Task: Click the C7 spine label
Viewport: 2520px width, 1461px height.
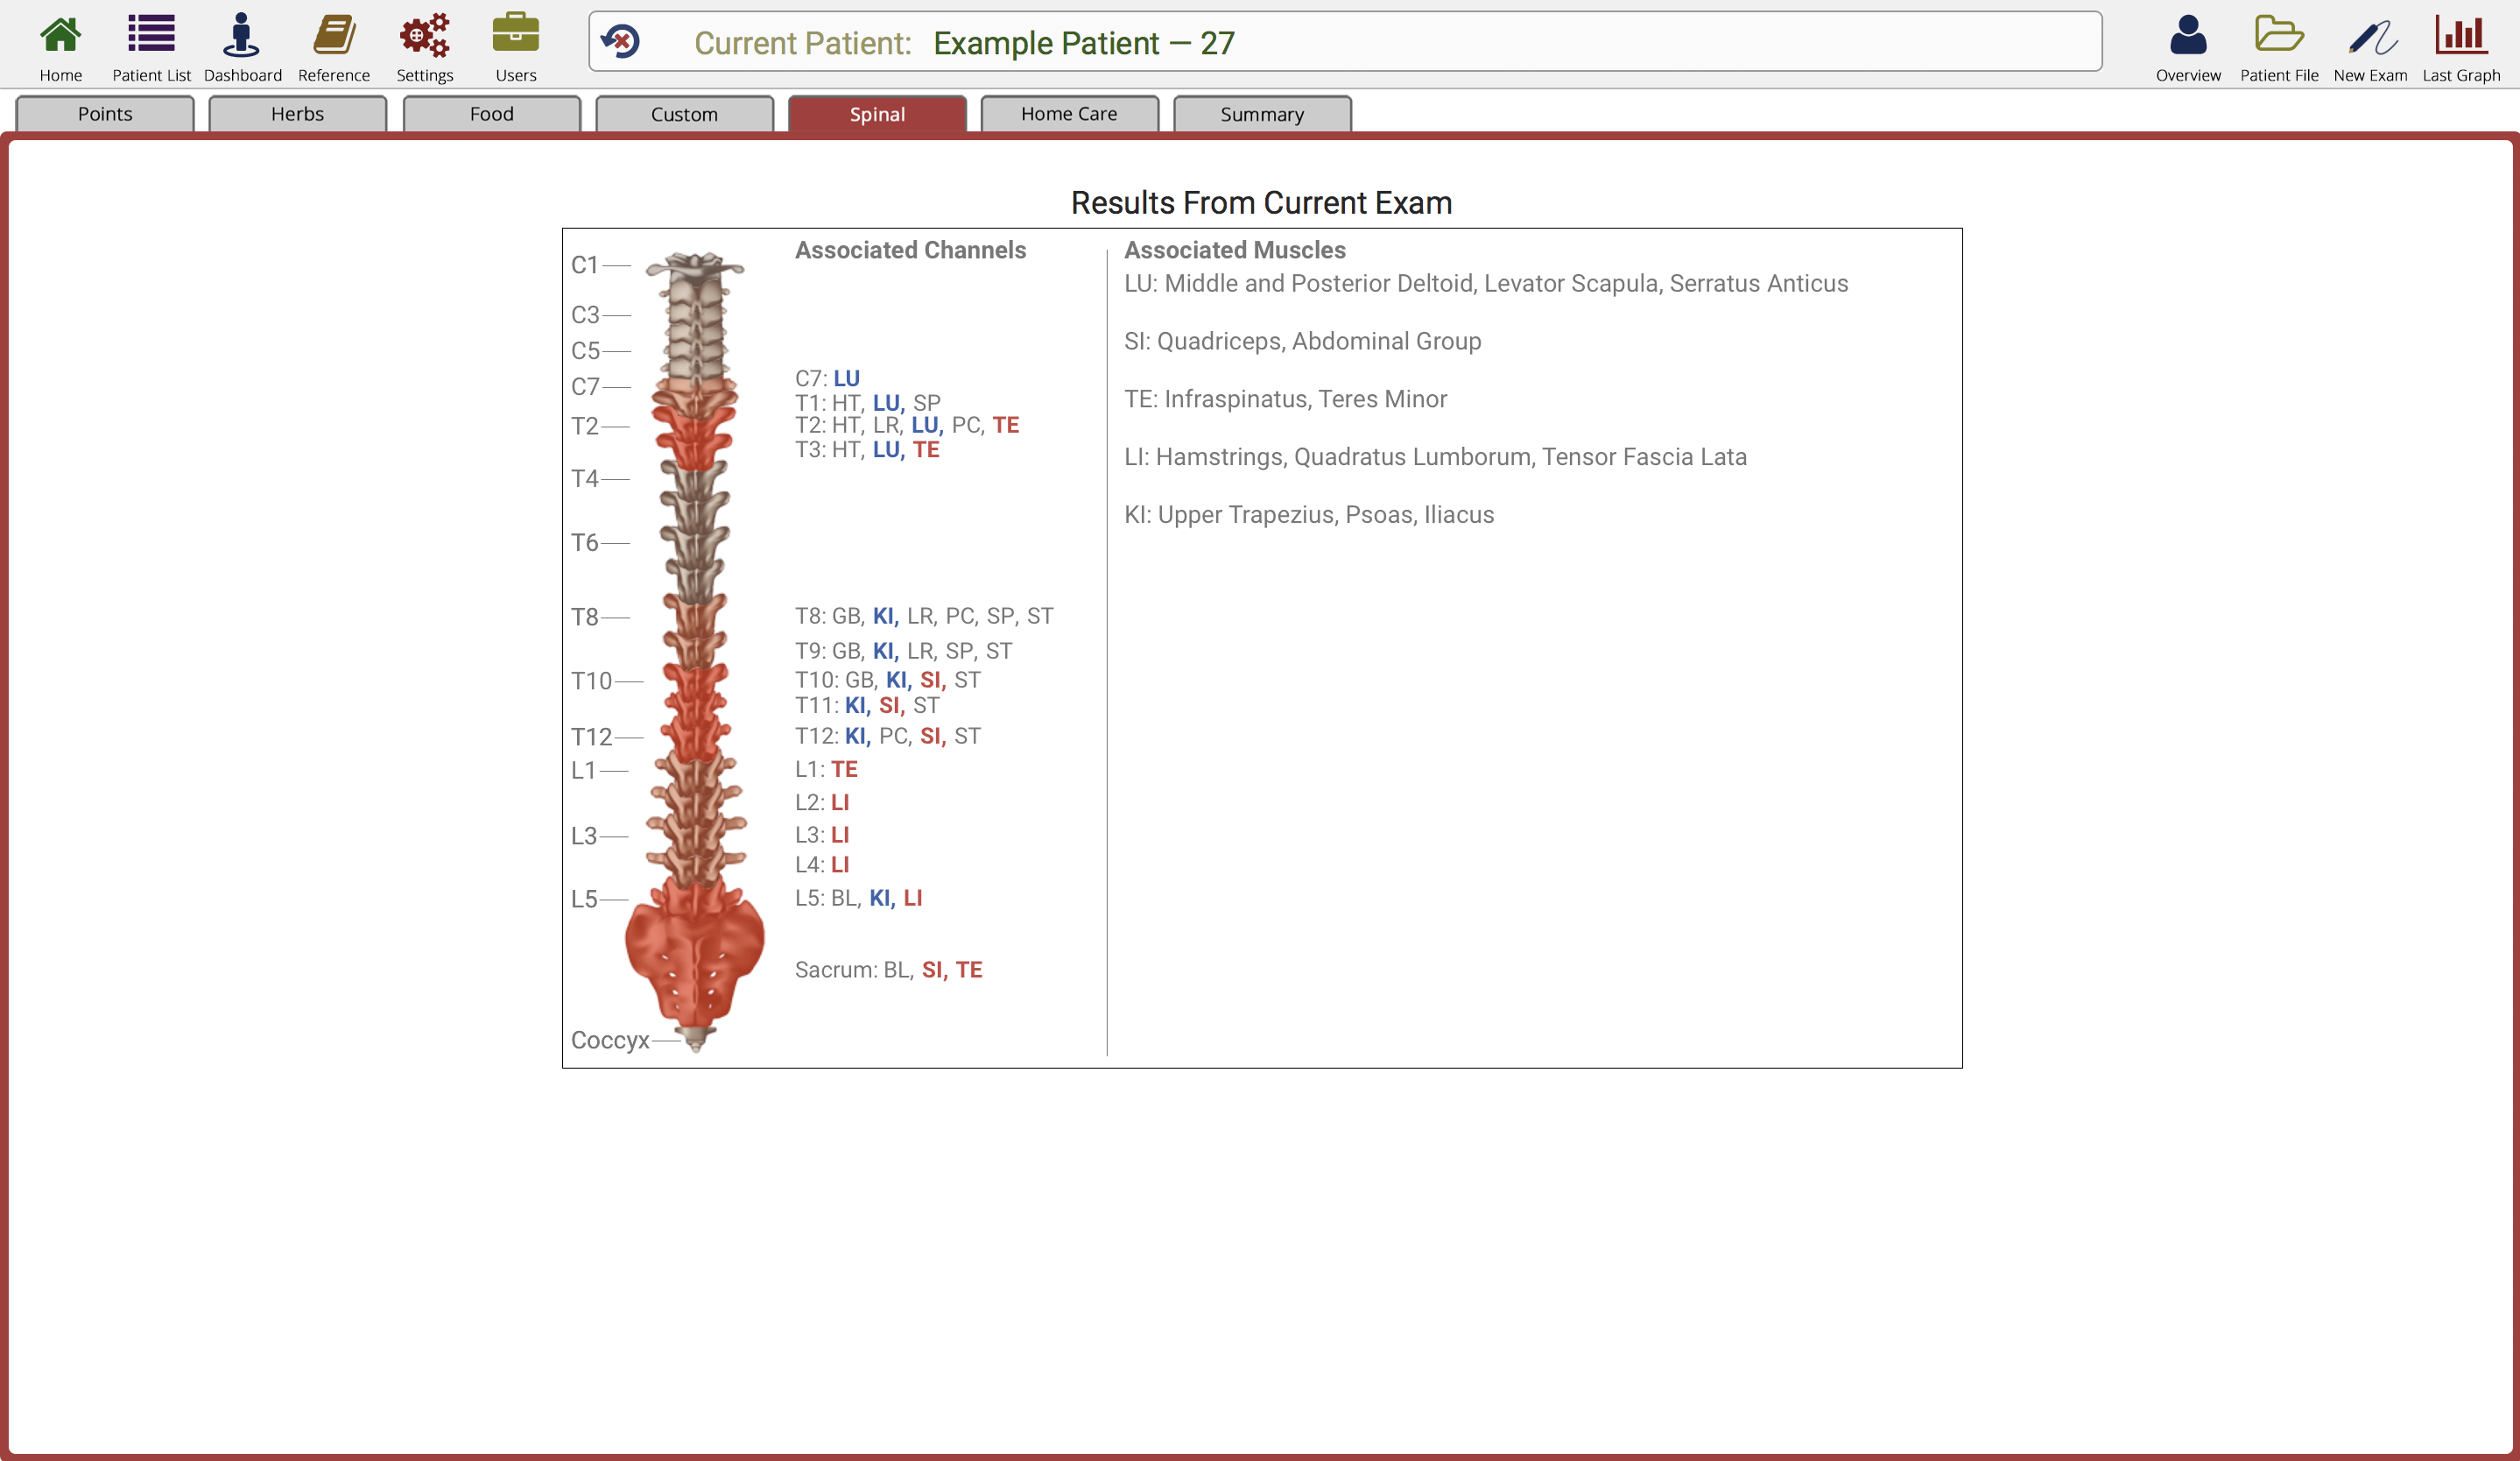Action: tap(585, 387)
